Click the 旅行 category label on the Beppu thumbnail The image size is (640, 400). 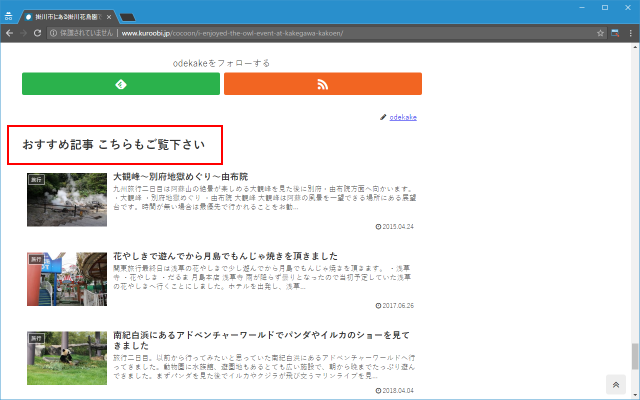pyautogui.click(x=36, y=180)
